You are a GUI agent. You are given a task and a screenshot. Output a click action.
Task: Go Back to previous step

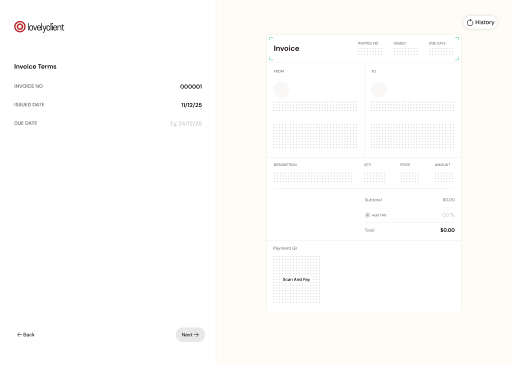(26, 335)
